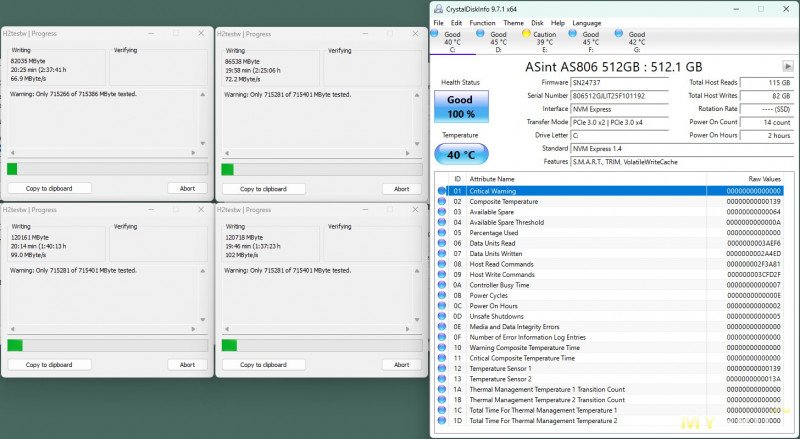Abort the H2testw test showing 82035 MByte
Image resolution: width=800 pixels, height=439 pixels.
coord(187,188)
